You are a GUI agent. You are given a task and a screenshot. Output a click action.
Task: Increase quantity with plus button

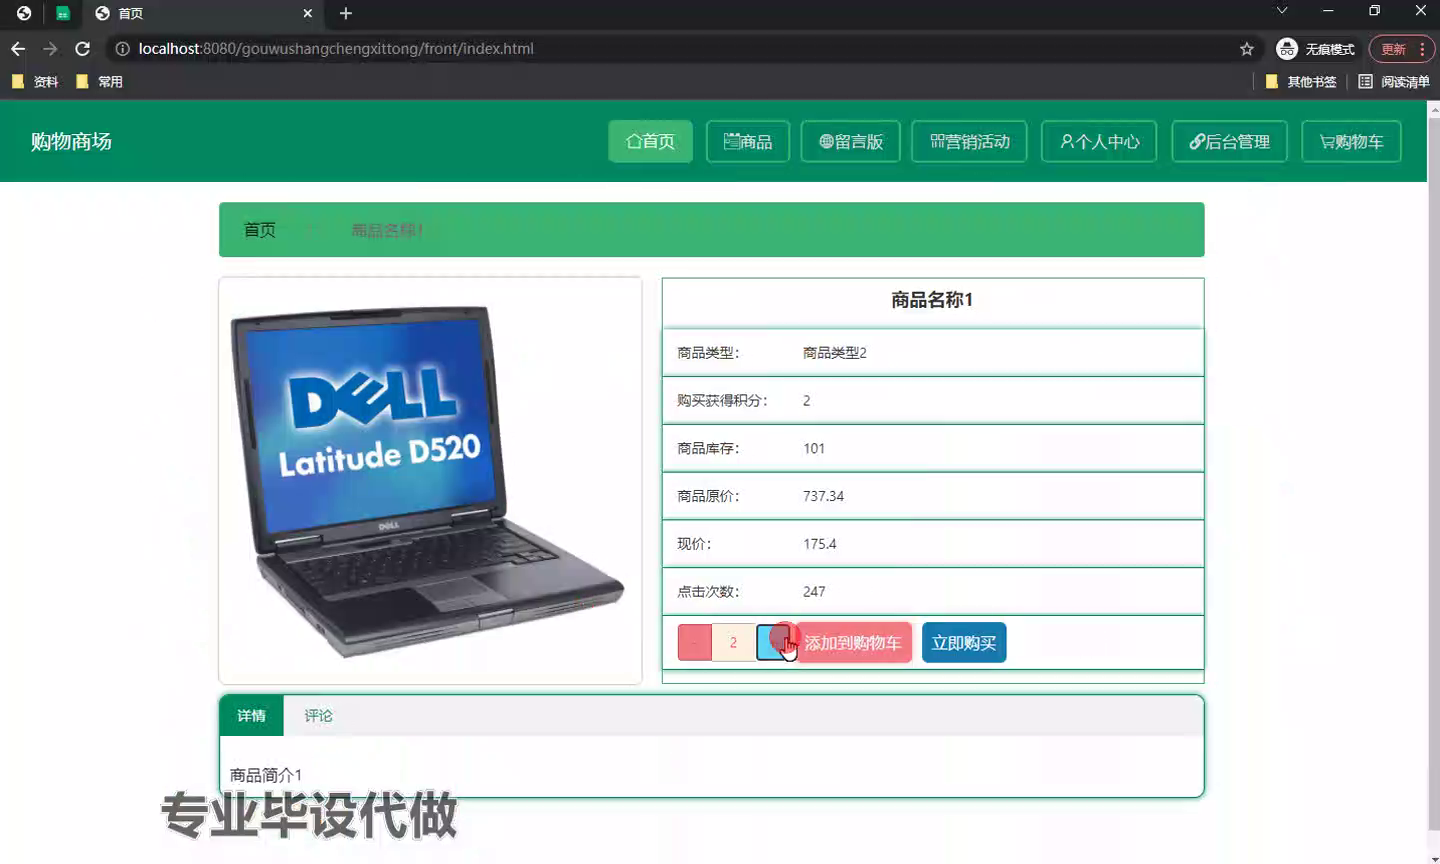[773, 643]
